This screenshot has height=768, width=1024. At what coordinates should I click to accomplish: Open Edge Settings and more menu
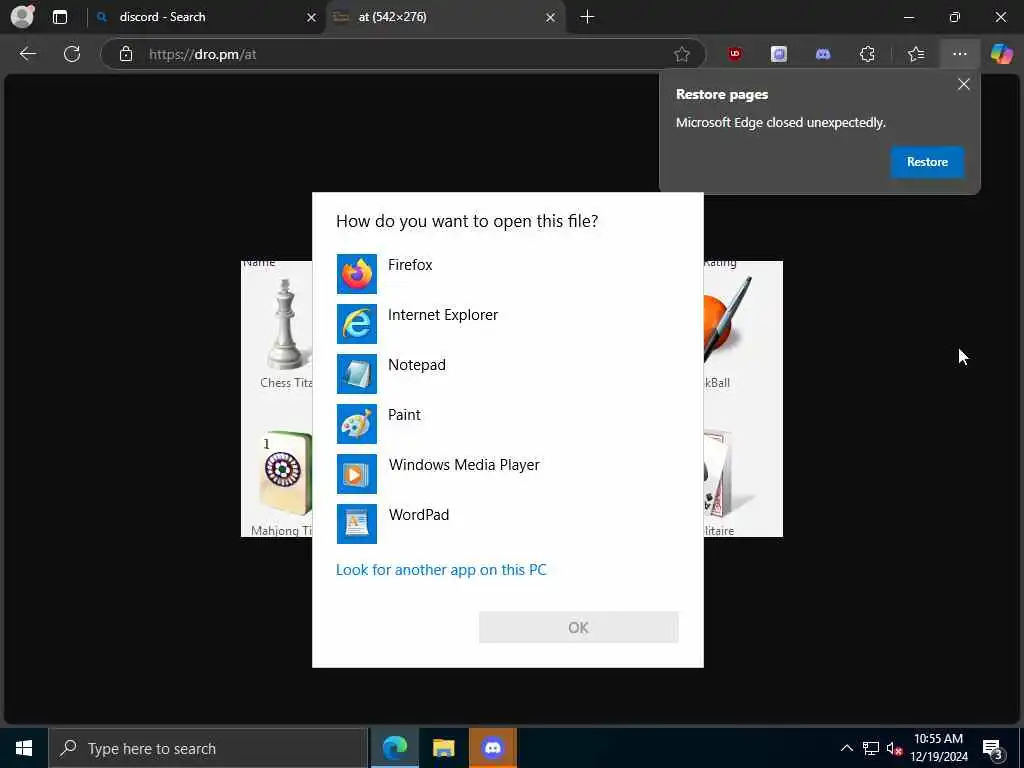(959, 54)
